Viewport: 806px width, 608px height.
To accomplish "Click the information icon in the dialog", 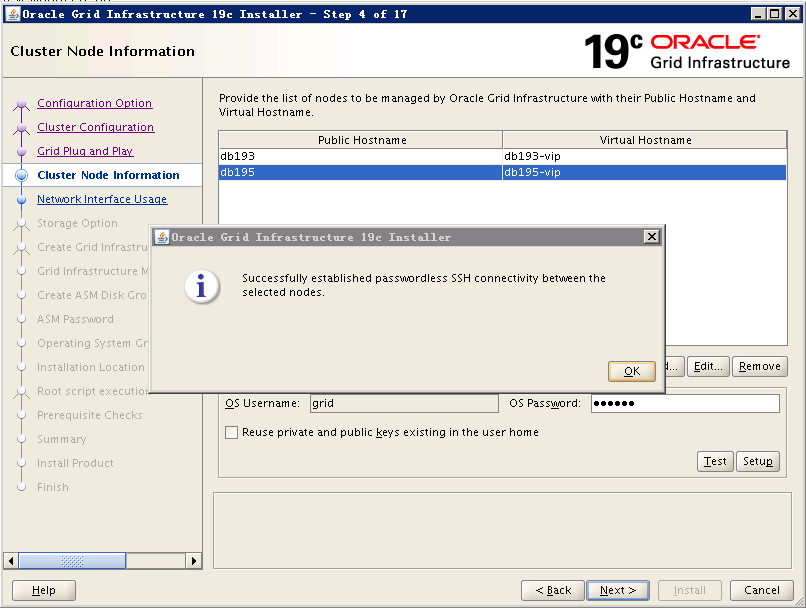I will tap(202, 287).
